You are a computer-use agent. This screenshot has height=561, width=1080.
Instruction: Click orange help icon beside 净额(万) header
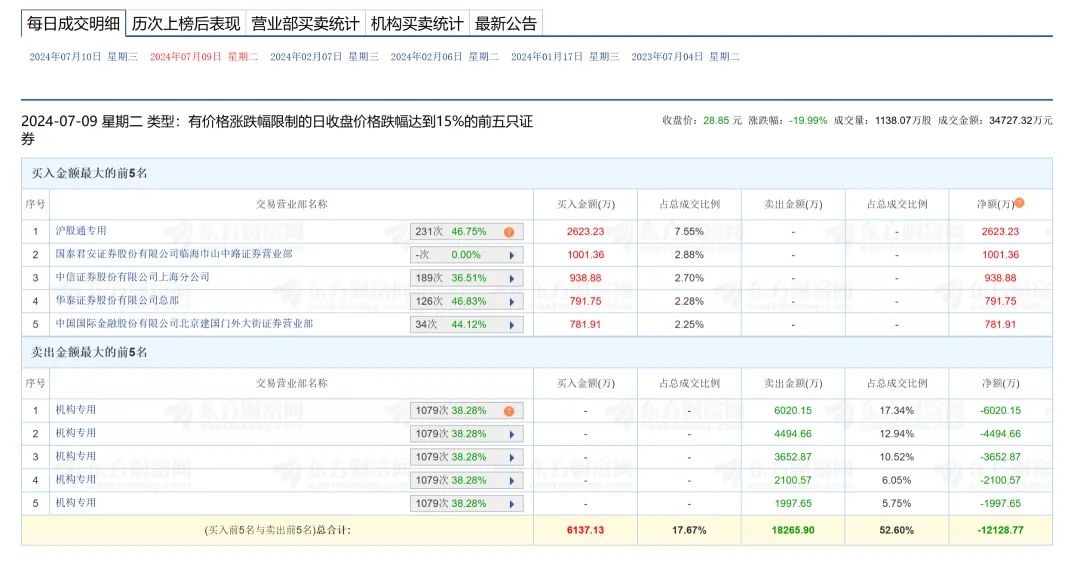(1019, 203)
